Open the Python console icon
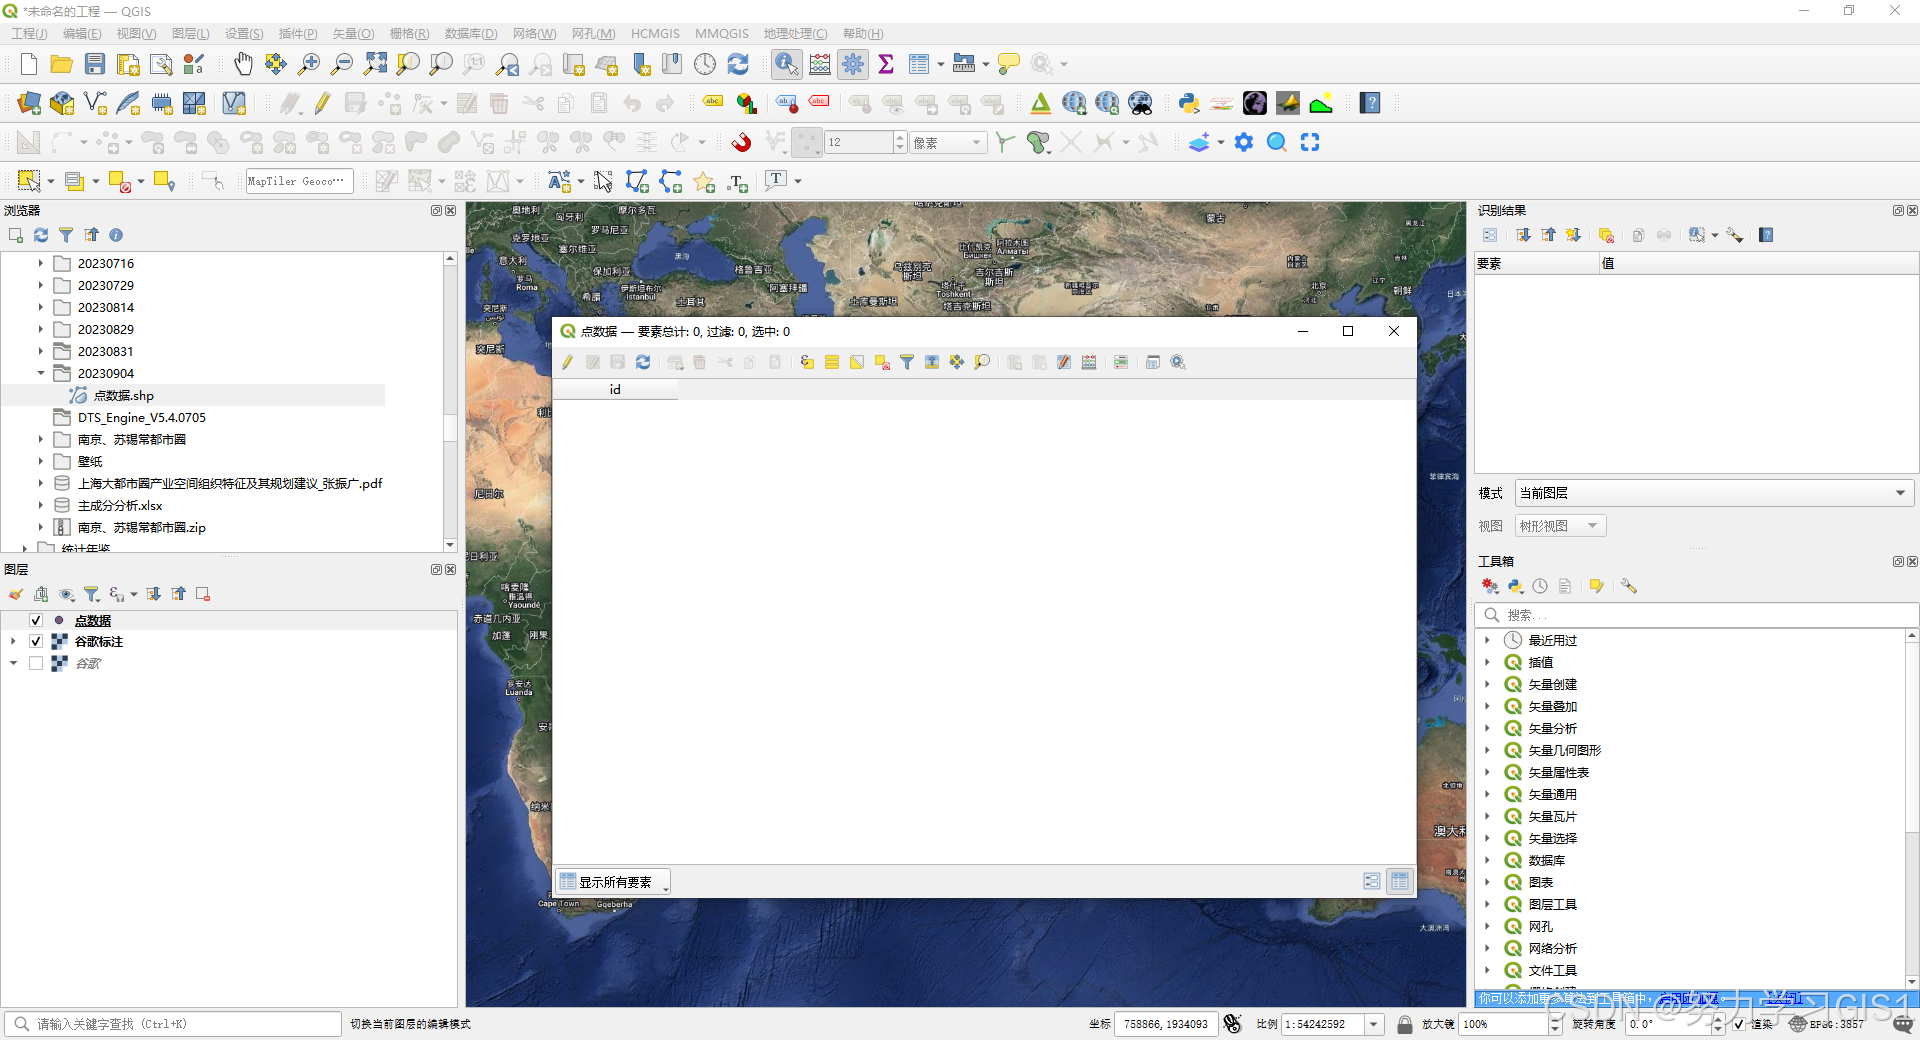This screenshot has width=1920, height=1040. (1189, 103)
